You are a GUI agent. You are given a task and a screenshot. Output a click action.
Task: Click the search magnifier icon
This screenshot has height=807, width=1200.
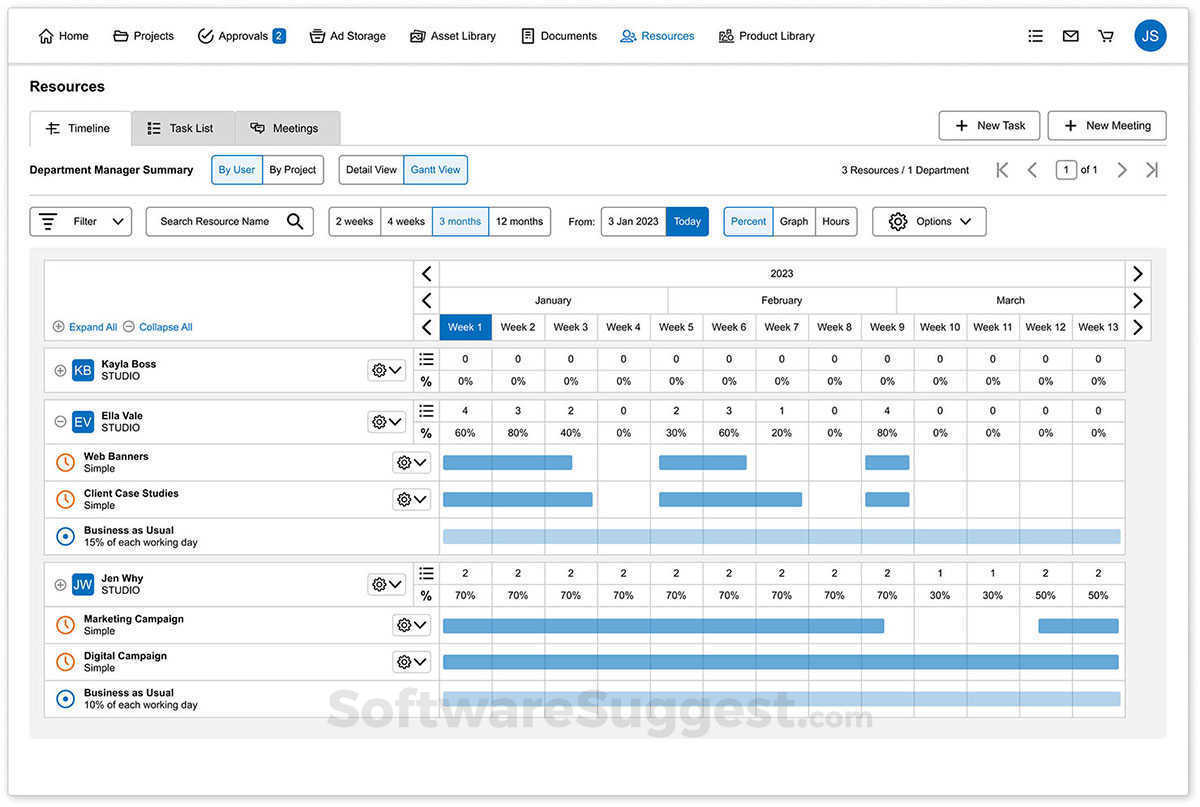click(x=295, y=221)
